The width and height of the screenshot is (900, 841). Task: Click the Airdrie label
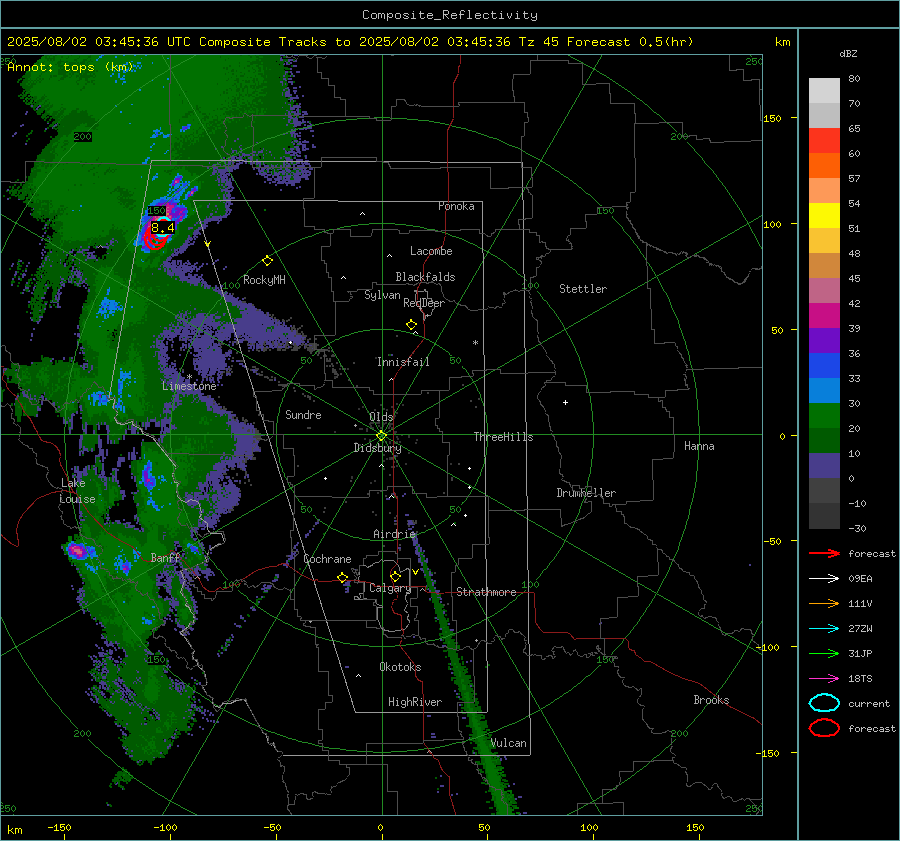point(394,534)
